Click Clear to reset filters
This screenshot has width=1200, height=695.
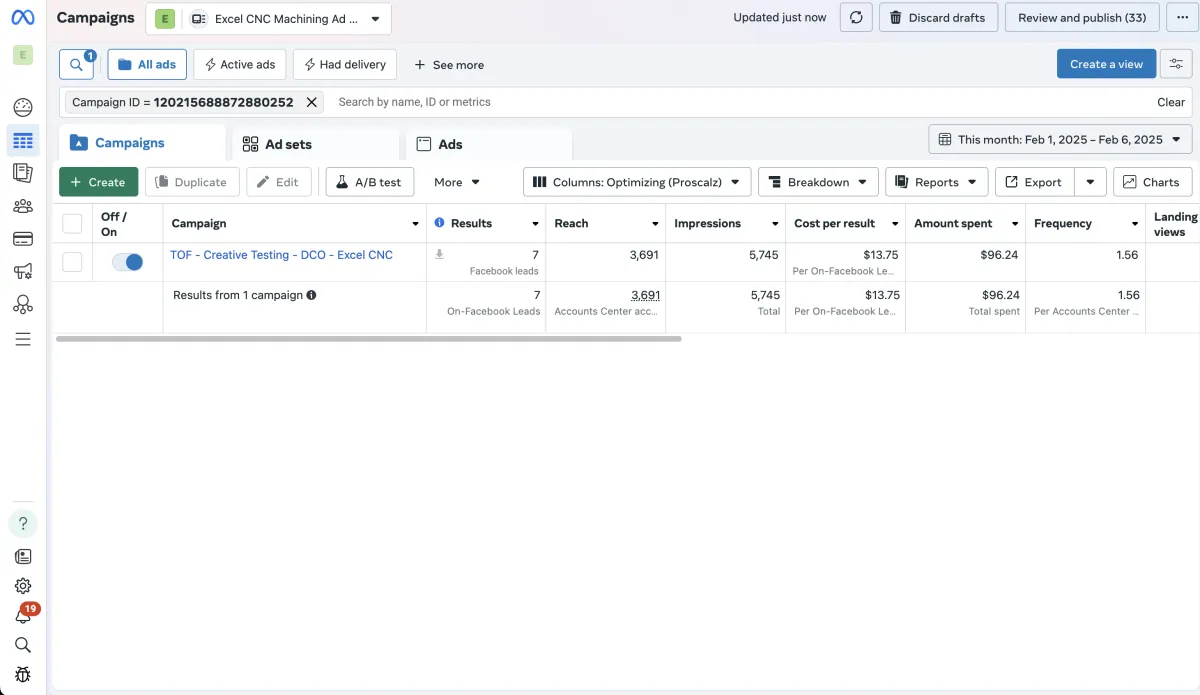pyautogui.click(x=1171, y=102)
